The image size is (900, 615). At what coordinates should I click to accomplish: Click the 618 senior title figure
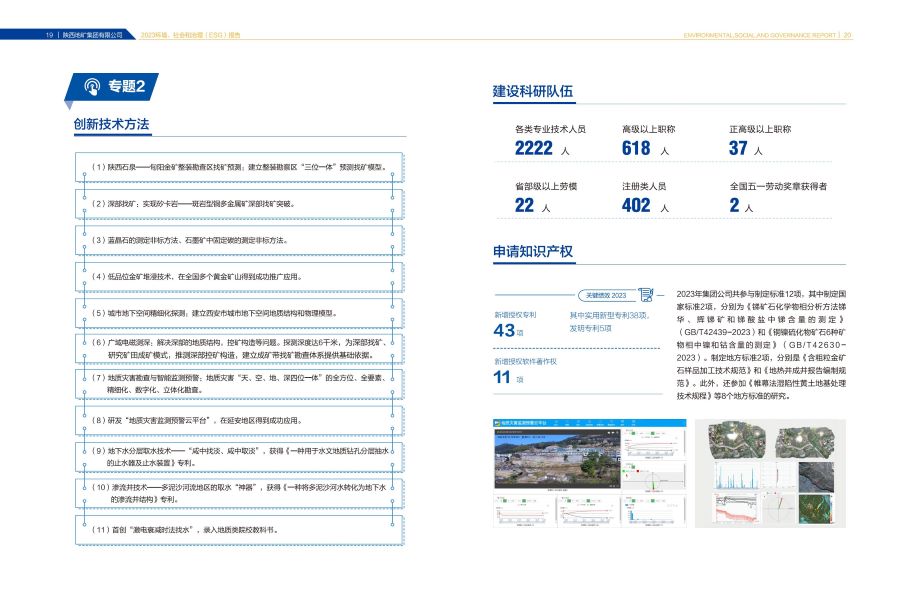click(636, 149)
